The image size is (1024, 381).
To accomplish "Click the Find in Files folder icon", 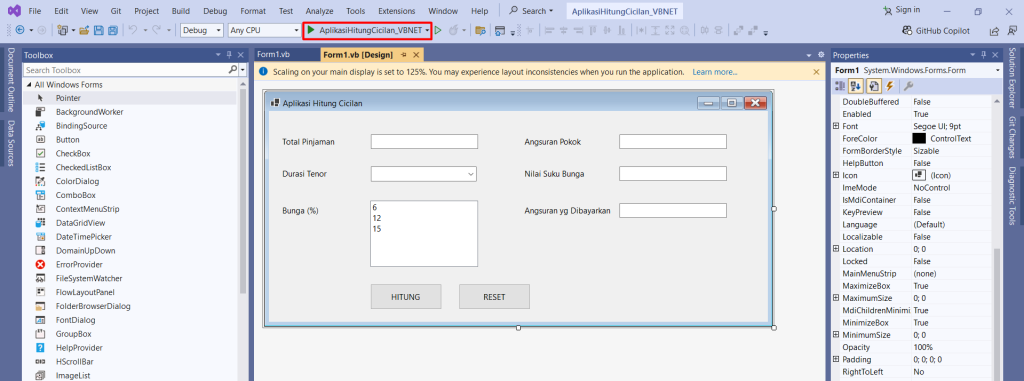I will point(481,30).
